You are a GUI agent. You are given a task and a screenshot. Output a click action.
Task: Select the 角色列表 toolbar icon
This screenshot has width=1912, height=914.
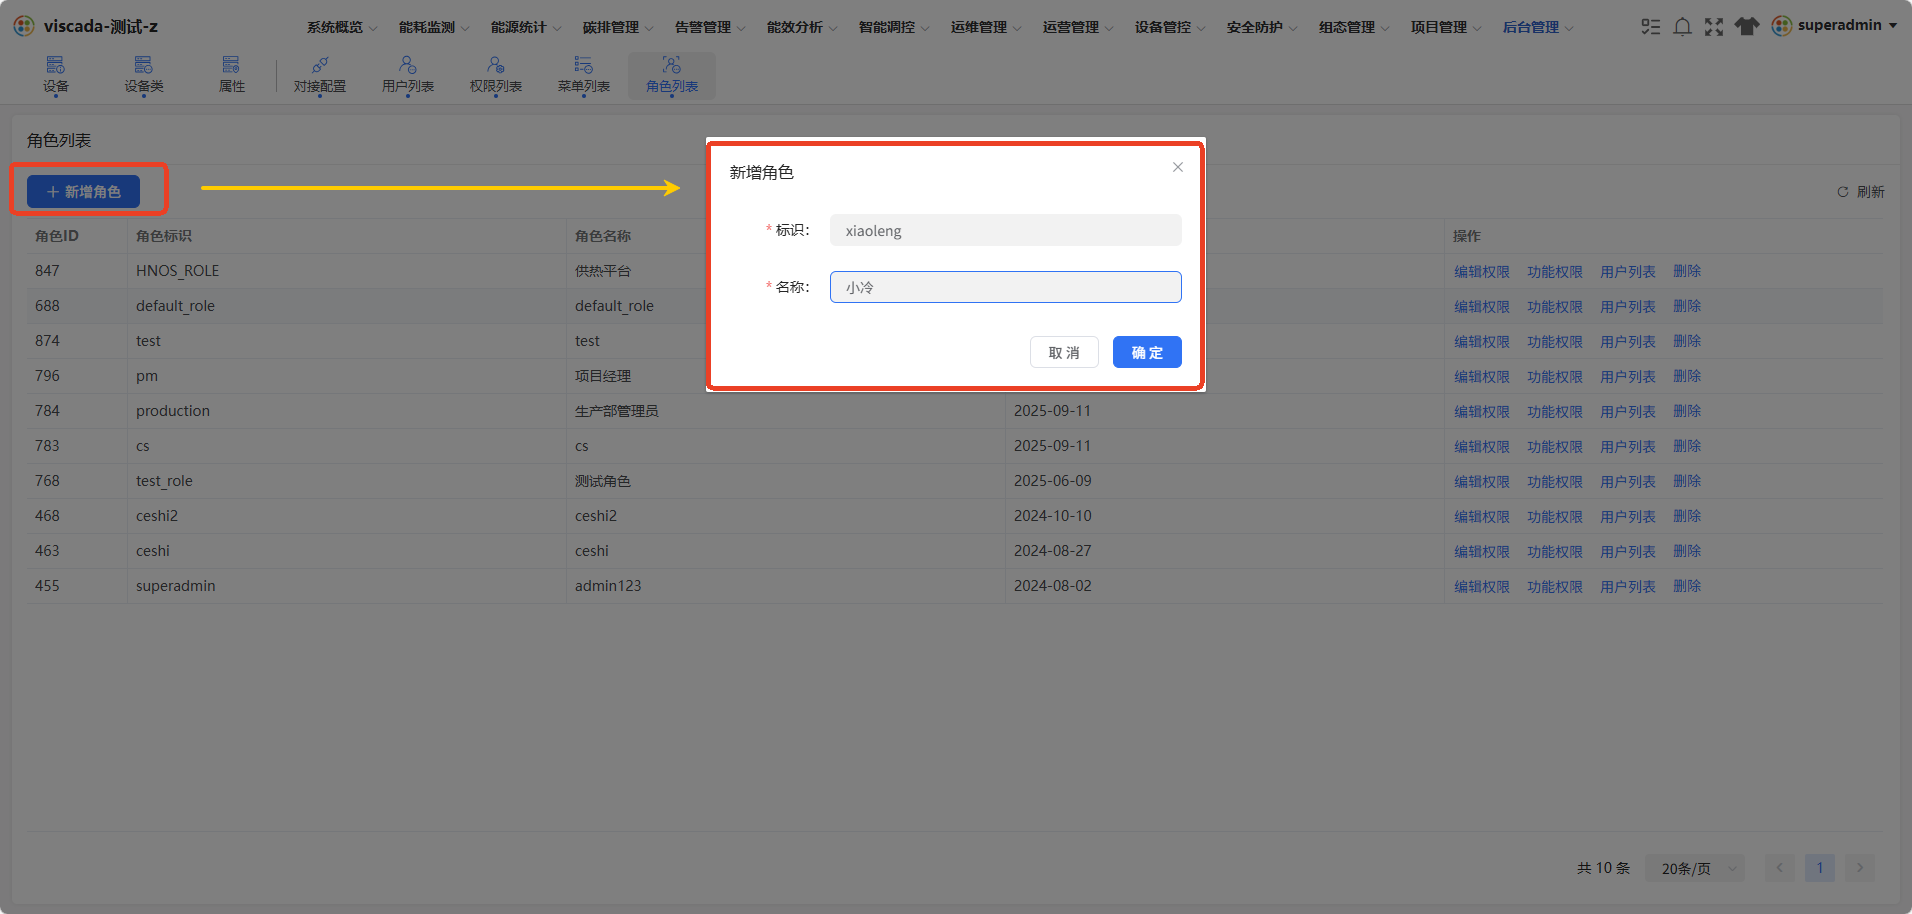coord(672,75)
